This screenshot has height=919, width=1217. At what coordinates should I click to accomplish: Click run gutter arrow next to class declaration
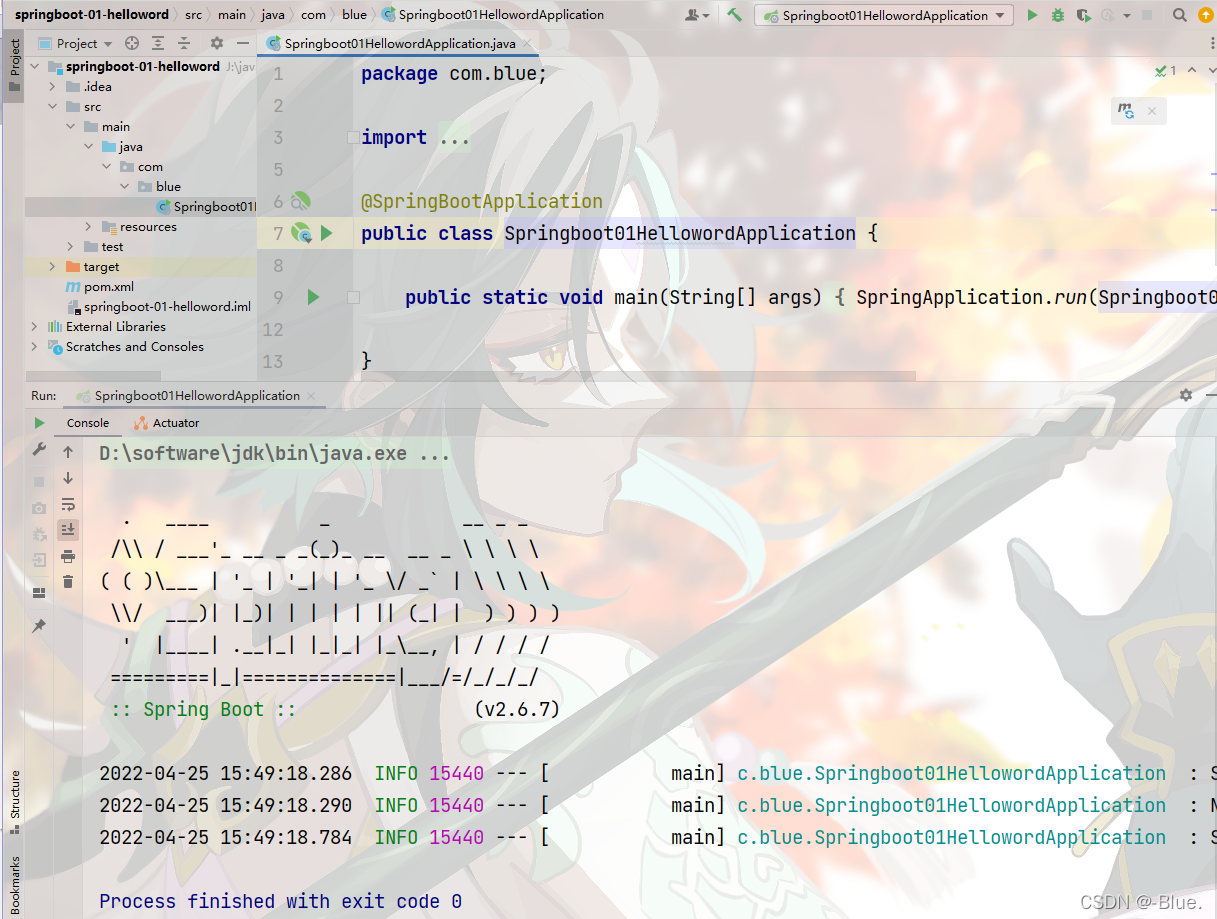click(326, 233)
